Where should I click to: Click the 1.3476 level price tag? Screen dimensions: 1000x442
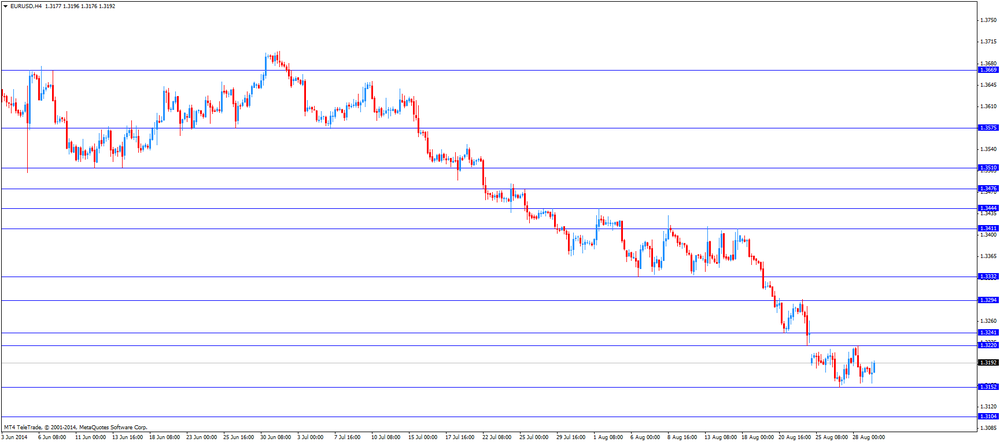988,189
